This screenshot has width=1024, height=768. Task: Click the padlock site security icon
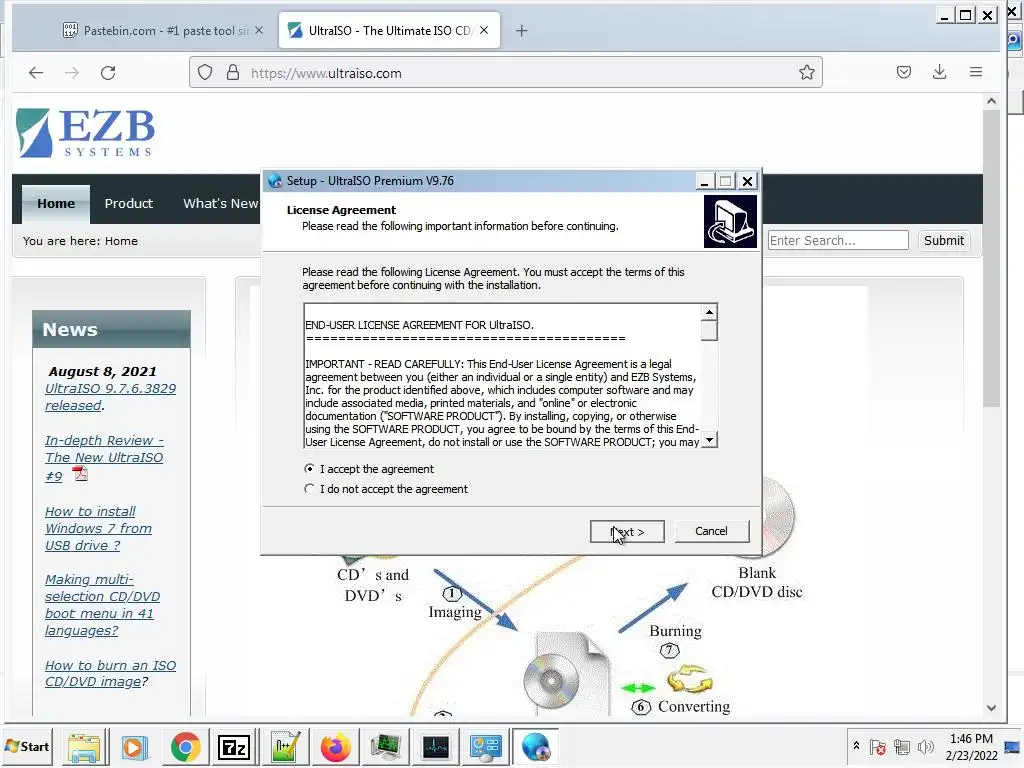[x=232, y=72]
